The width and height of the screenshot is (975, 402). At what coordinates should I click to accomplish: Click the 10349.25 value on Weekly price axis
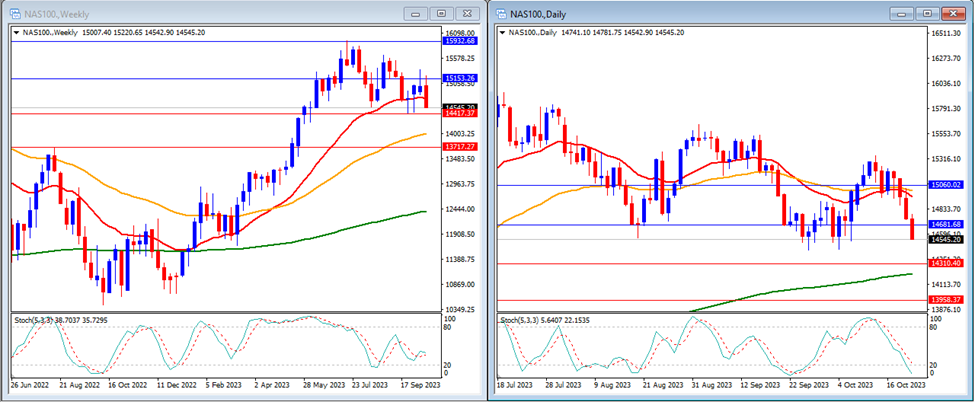click(x=461, y=309)
